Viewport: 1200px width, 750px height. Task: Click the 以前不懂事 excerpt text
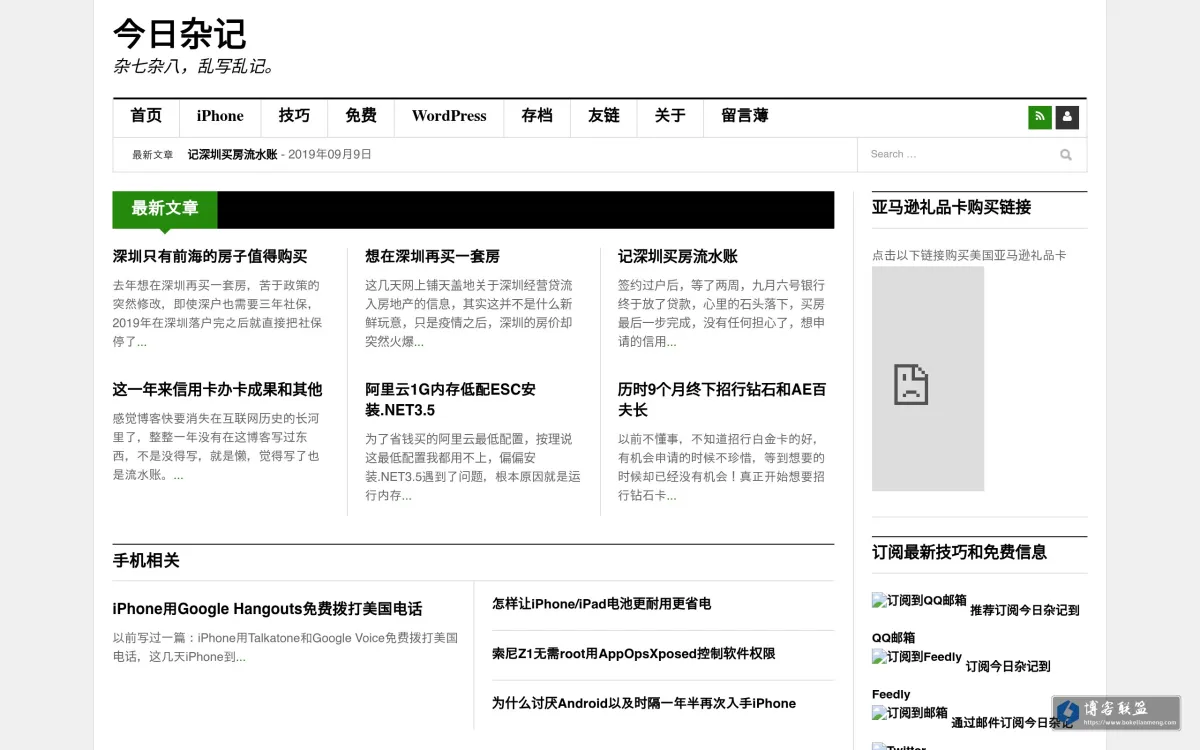[722, 466]
